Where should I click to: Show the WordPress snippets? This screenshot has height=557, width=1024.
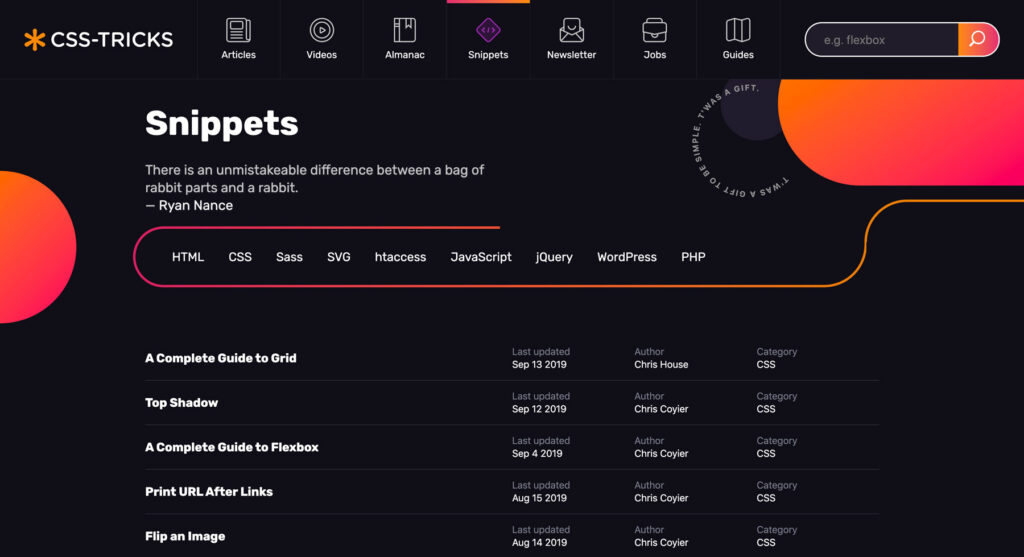(627, 257)
